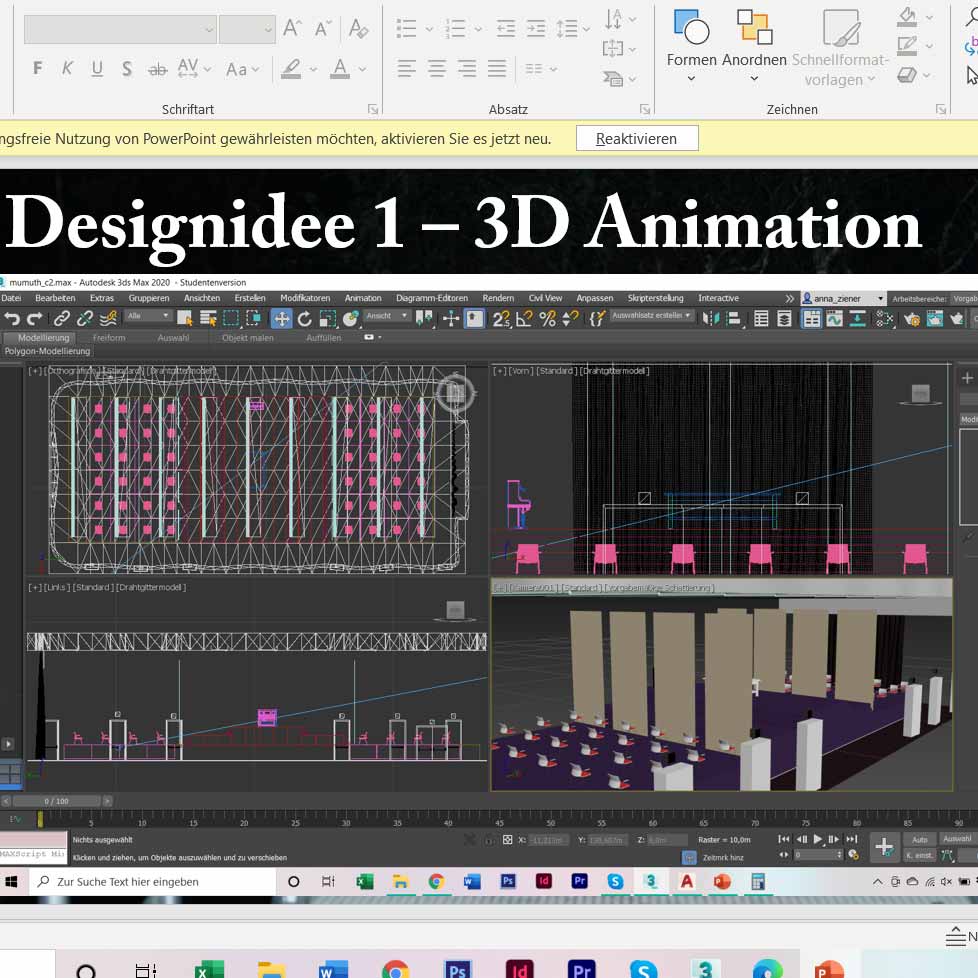The height and width of the screenshot is (978, 978).
Task: Open the Skripterstellung menu
Action: pos(656,298)
